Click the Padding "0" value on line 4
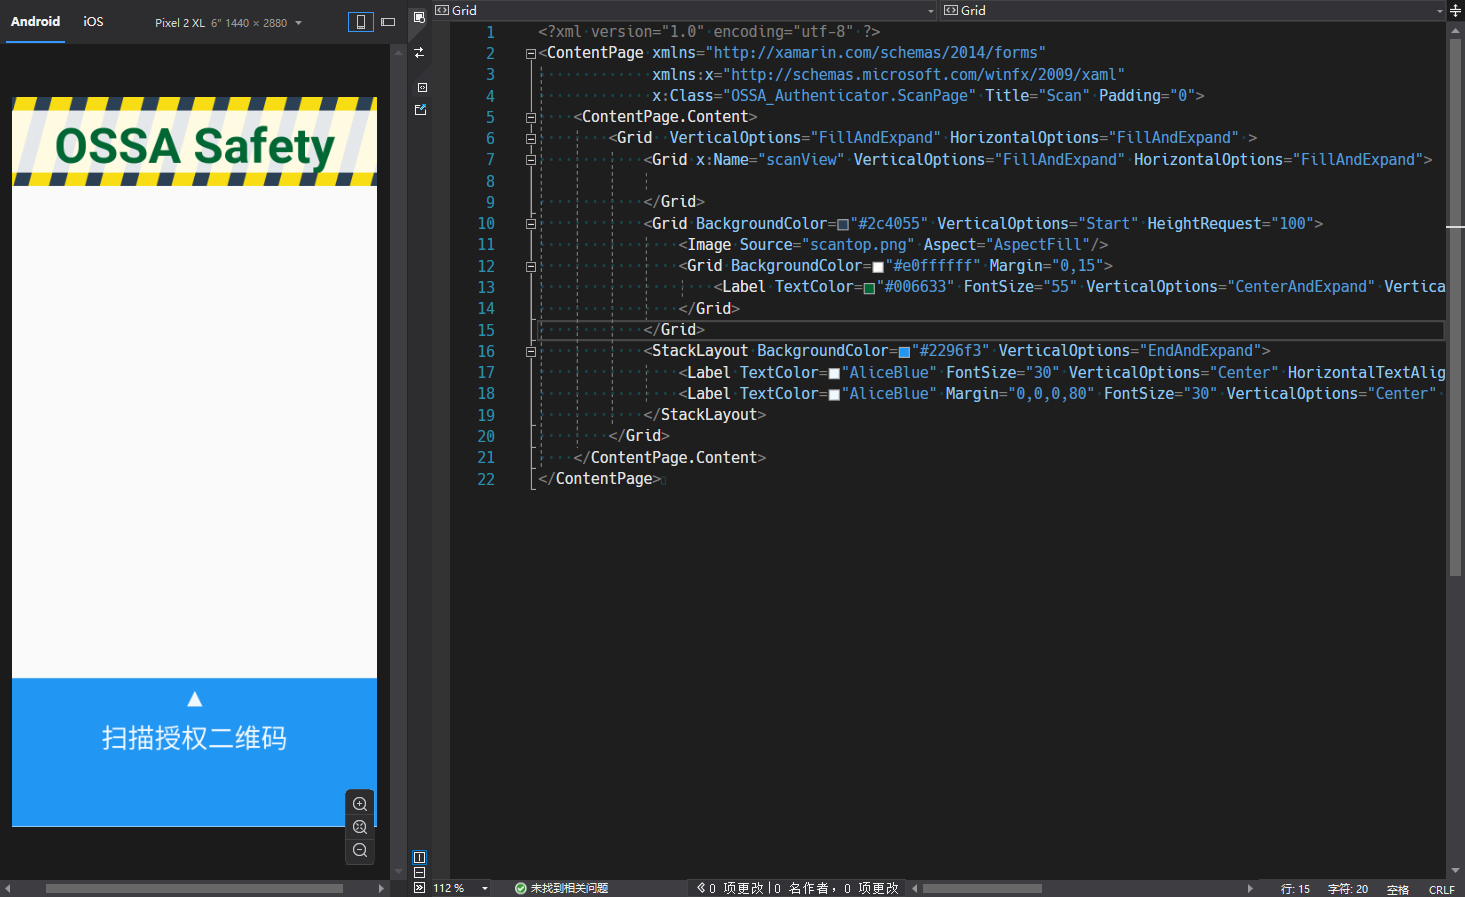This screenshot has height=897, width=1465. (1183, 96)
